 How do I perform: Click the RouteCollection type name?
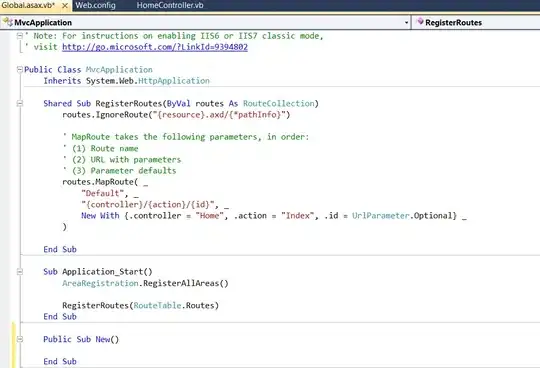[x=279, y=103]
